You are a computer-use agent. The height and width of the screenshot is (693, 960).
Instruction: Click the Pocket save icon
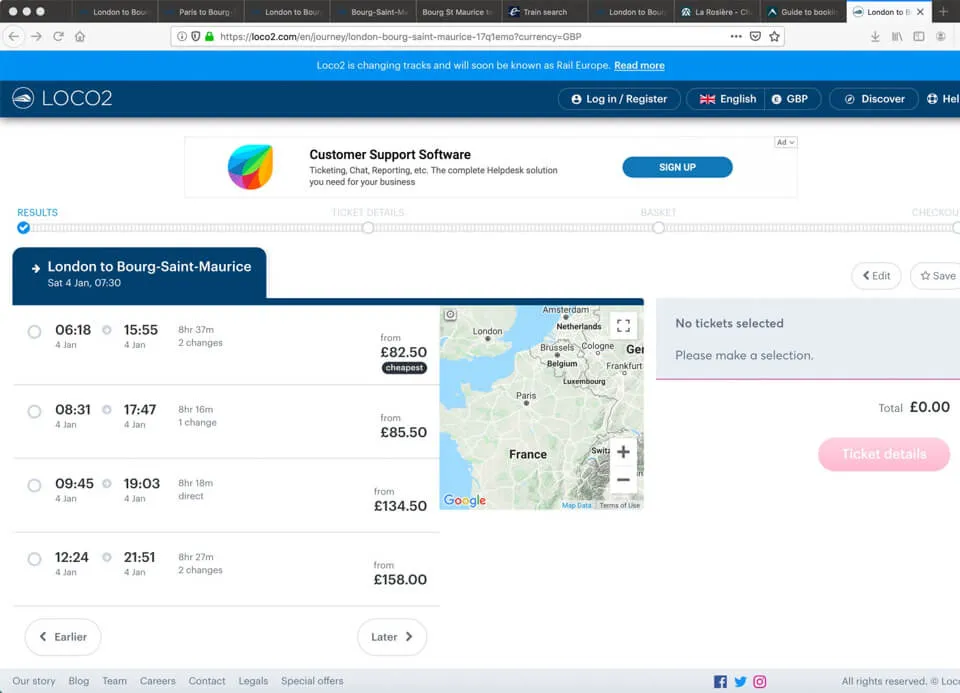(756, 37)
